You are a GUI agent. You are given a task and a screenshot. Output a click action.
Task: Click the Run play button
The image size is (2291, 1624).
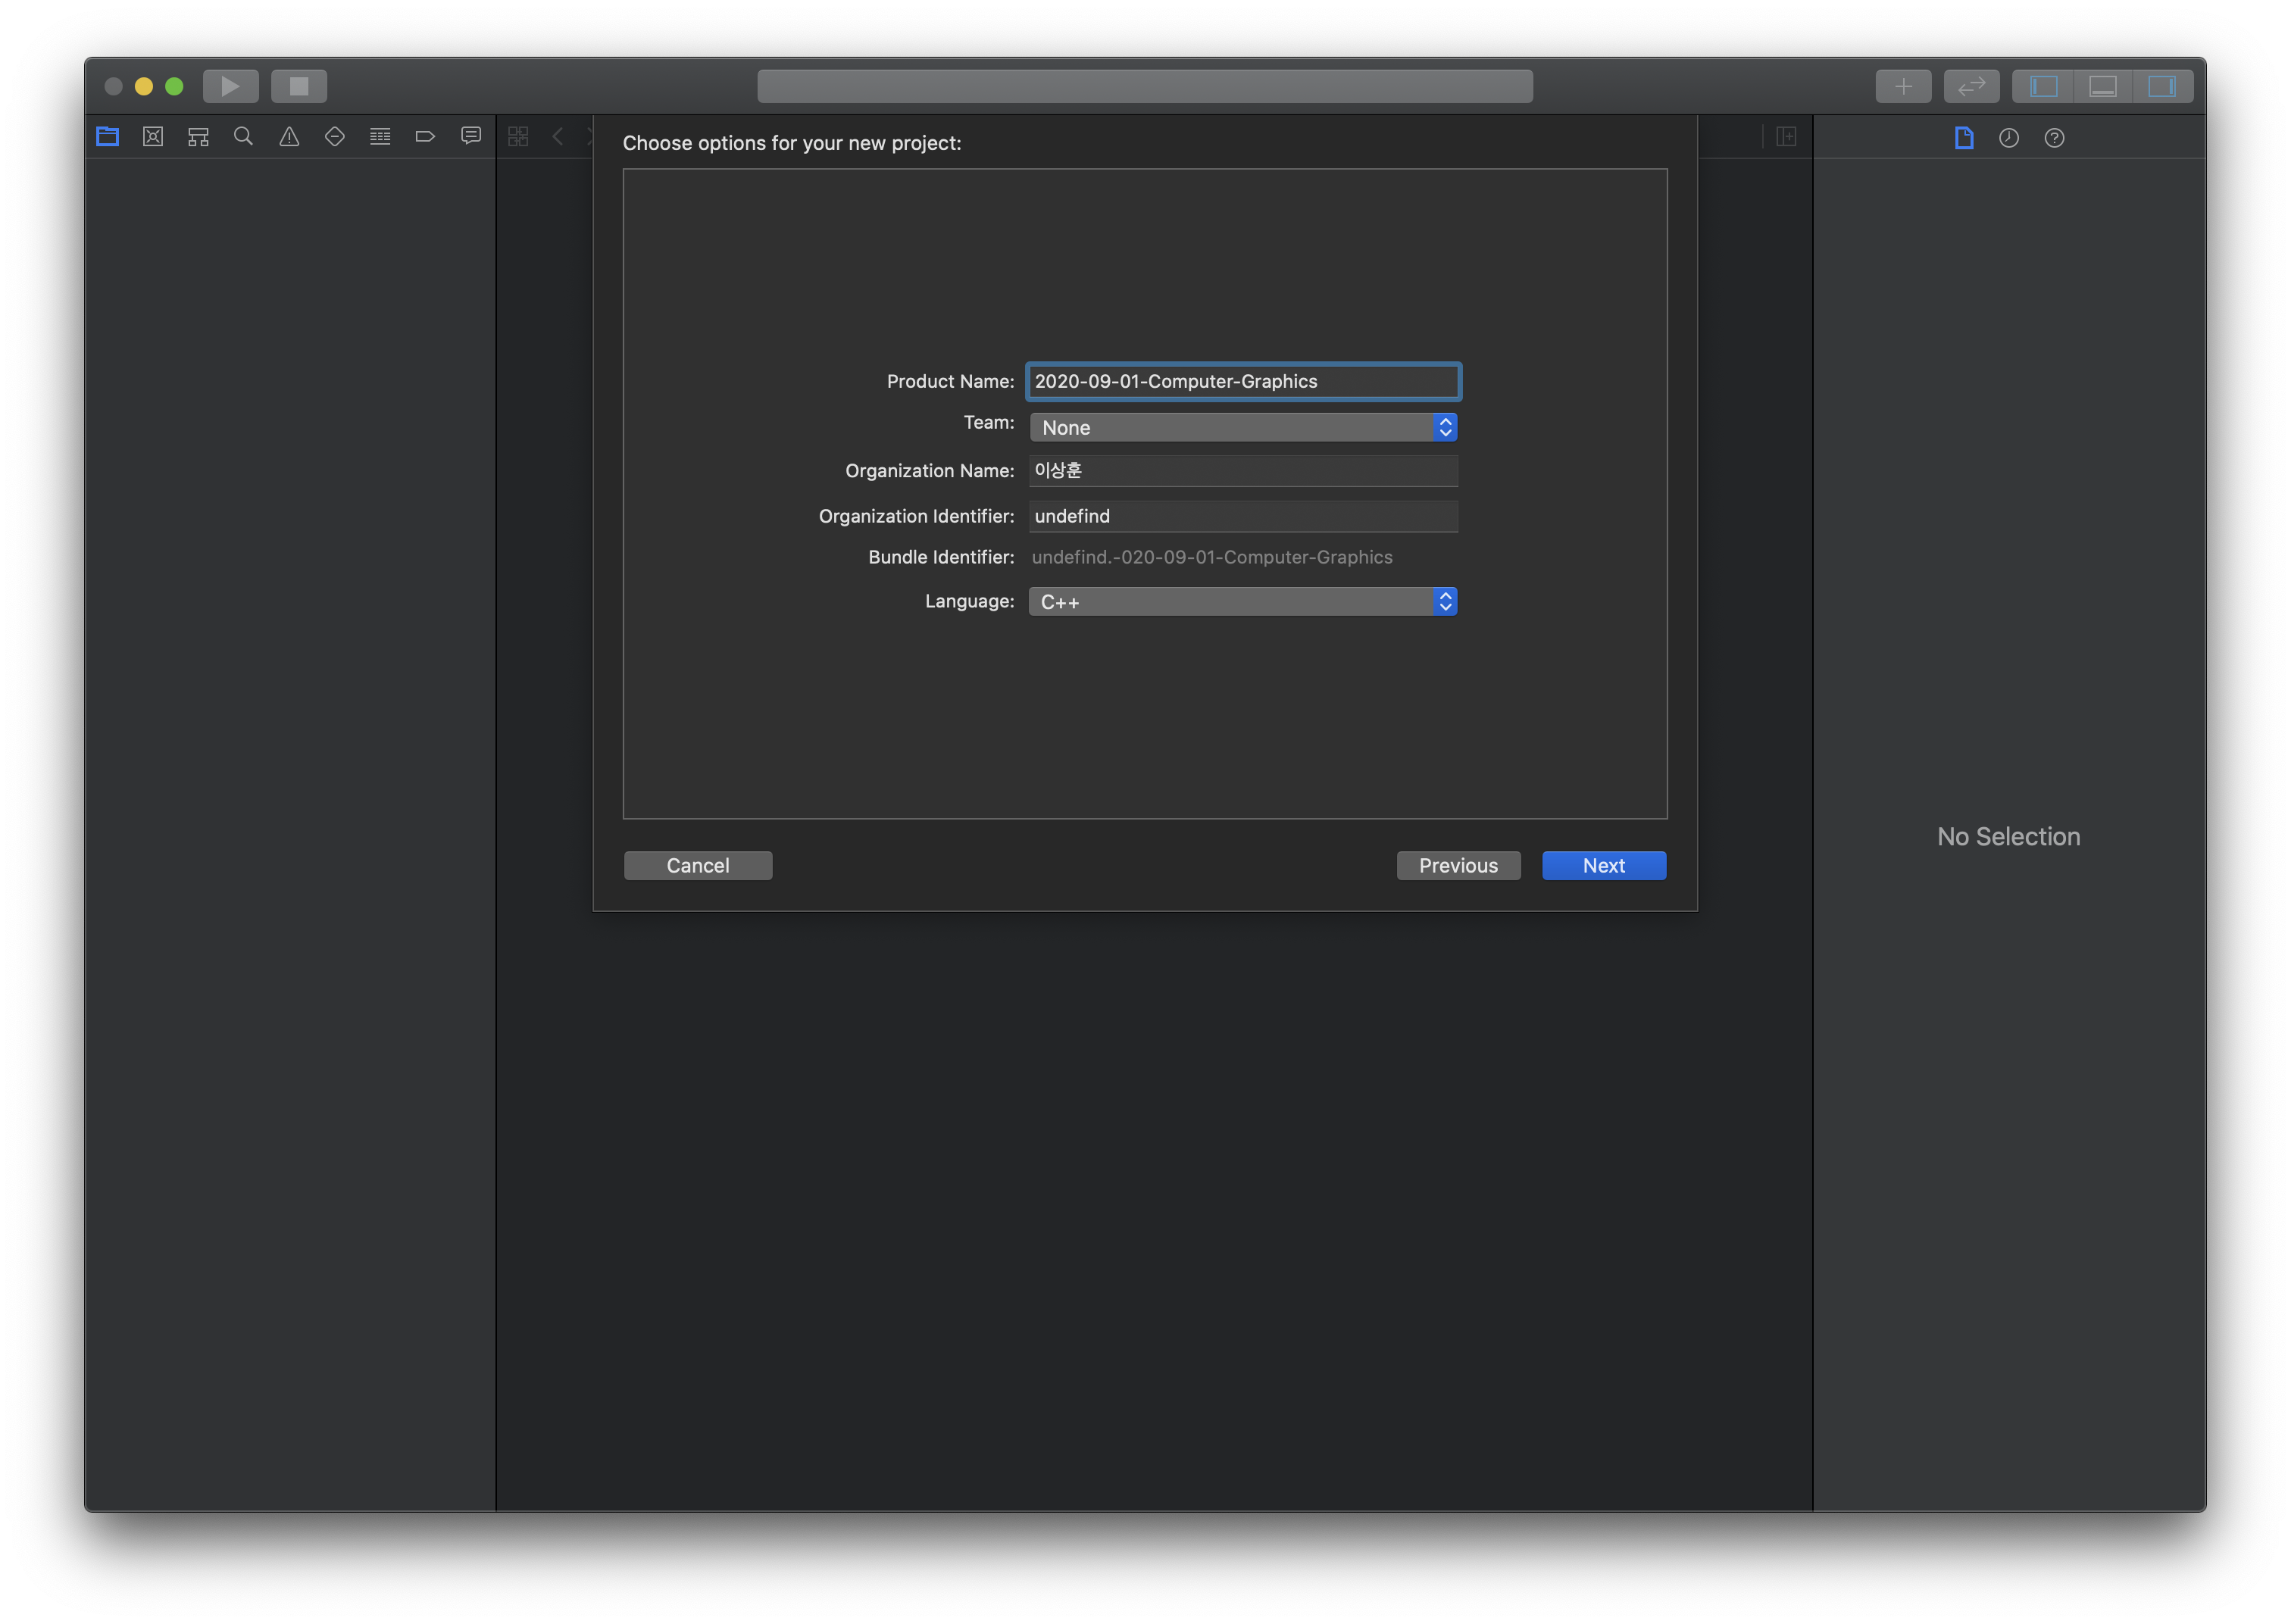(x=231, y=86)
